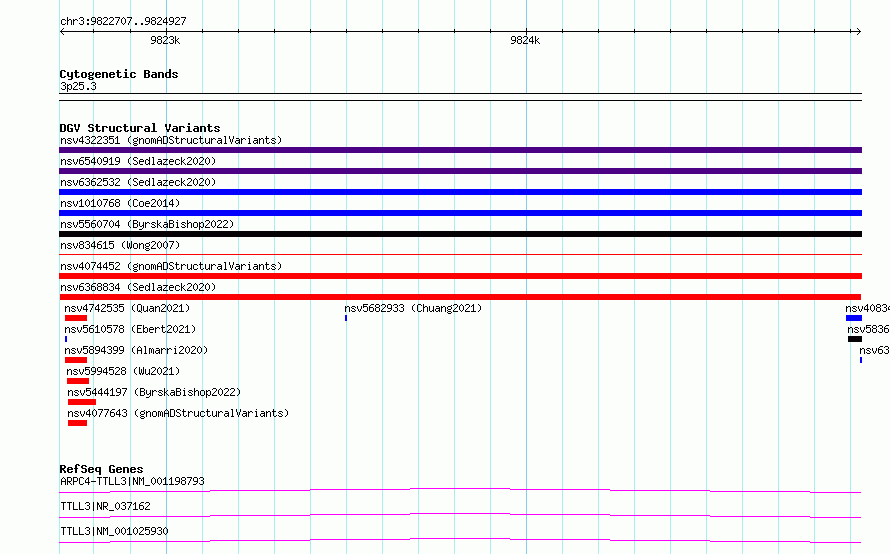The image size is (890, 554).
Task: Open nsv5444197 (ByrskaBishop2022) label
Action: (x=154, y=392)
